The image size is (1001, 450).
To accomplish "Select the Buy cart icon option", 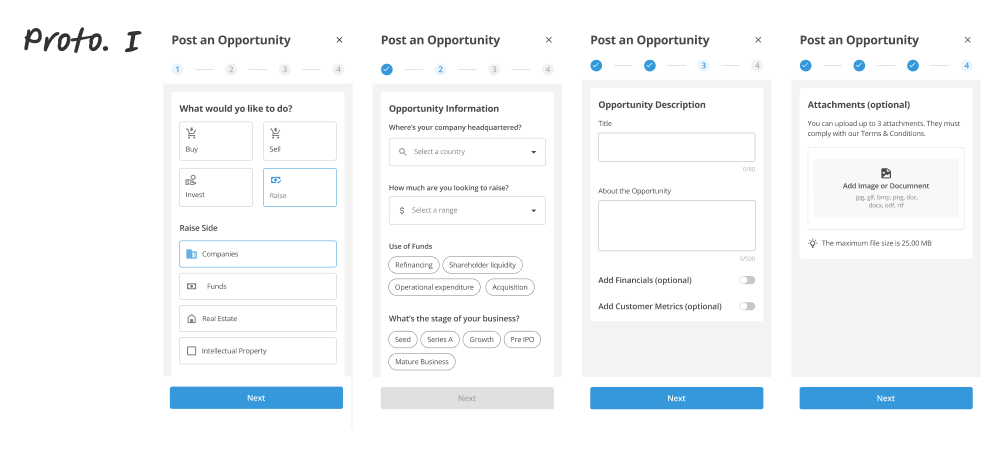I will 191,133.
